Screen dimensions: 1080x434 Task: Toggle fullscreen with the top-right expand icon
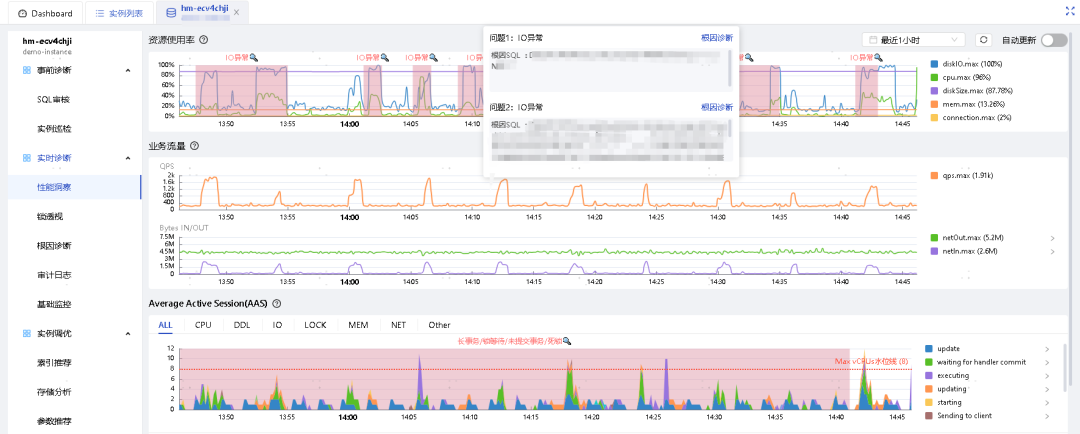pos(1070,12)
